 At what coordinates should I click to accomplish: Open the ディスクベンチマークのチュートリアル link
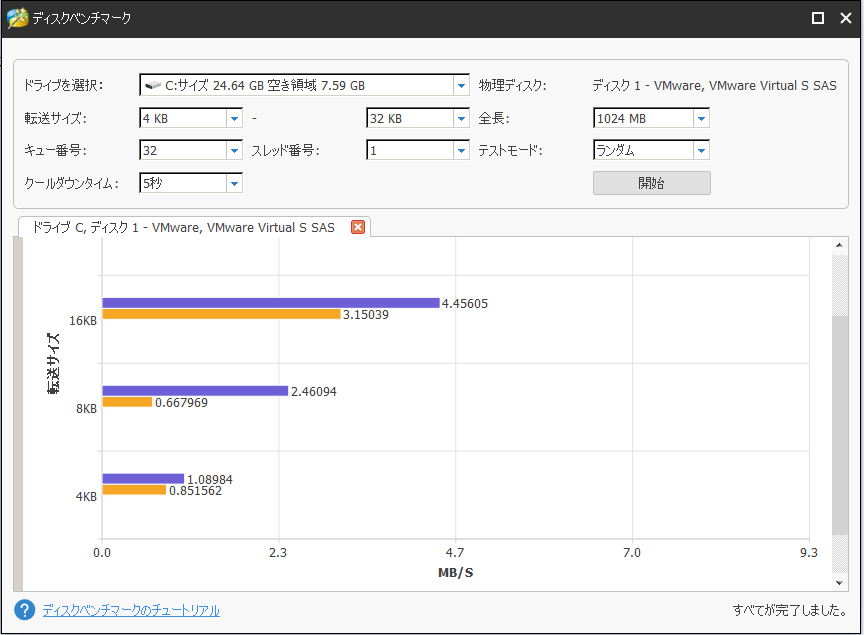tap(131, 610)
